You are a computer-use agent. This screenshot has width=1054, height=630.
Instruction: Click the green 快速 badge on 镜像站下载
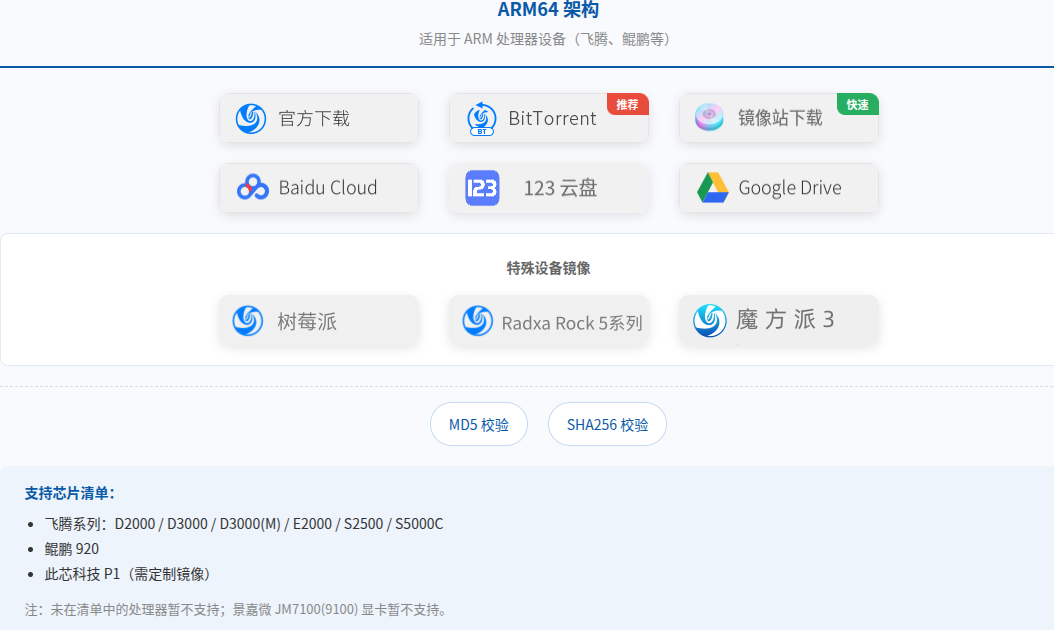(x=857, y=104)
